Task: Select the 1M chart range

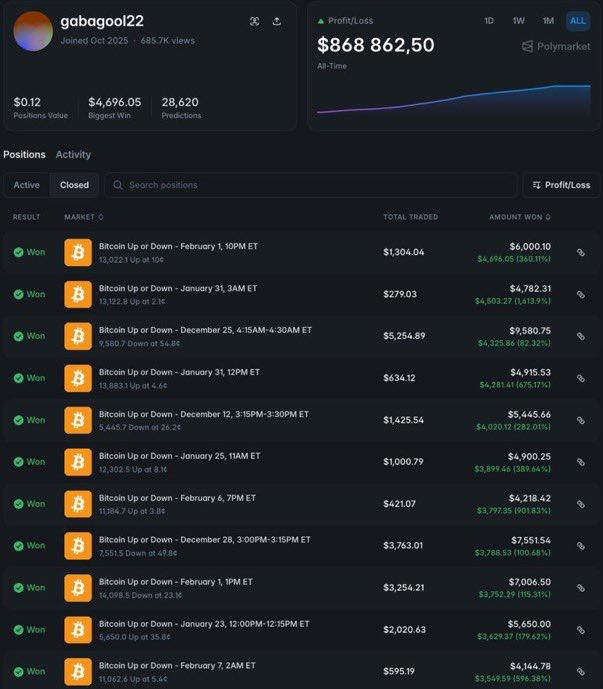Action: [x=548, y=21]
